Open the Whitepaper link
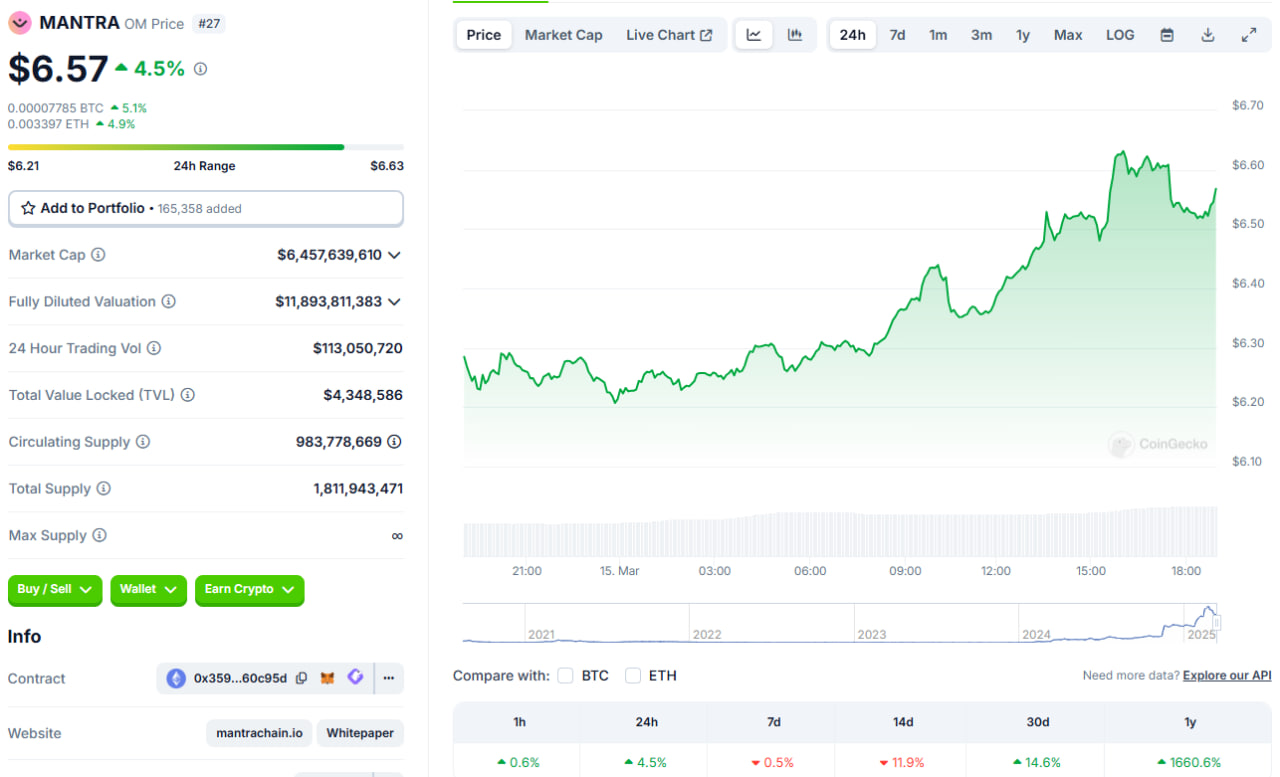The image size is (1280, 777). pos(360,733)
